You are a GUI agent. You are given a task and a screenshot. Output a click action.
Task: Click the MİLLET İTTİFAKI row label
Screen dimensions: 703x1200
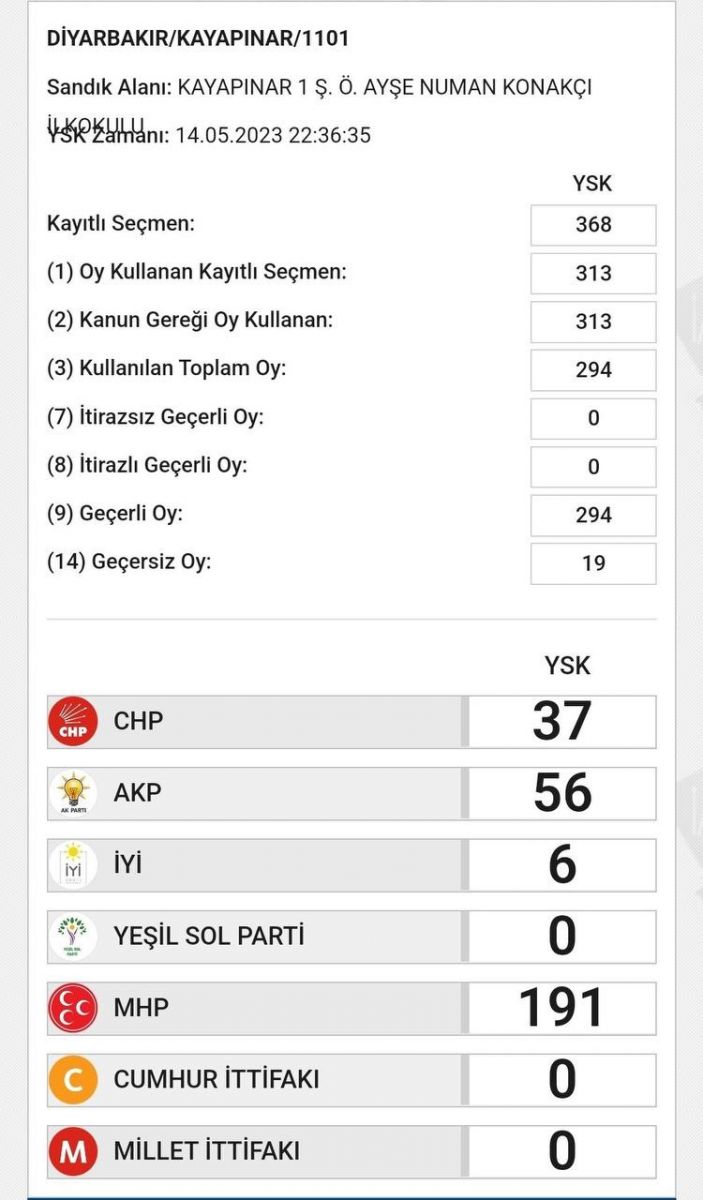(206, 1152)
